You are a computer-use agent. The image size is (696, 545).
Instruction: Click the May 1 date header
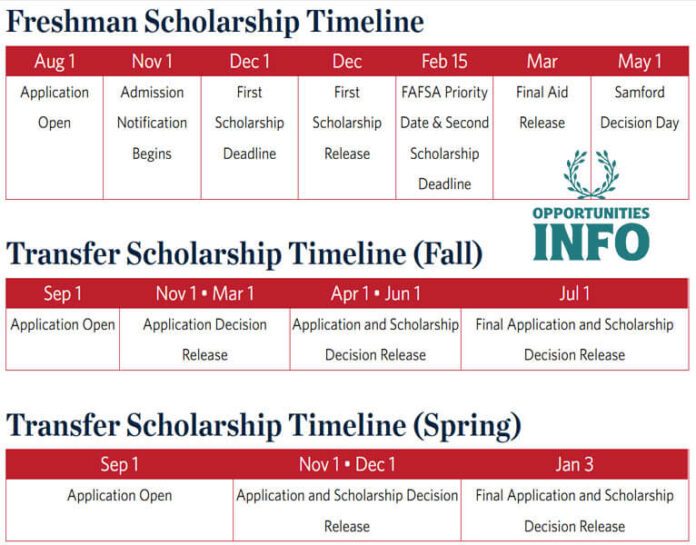click(639, 62)
